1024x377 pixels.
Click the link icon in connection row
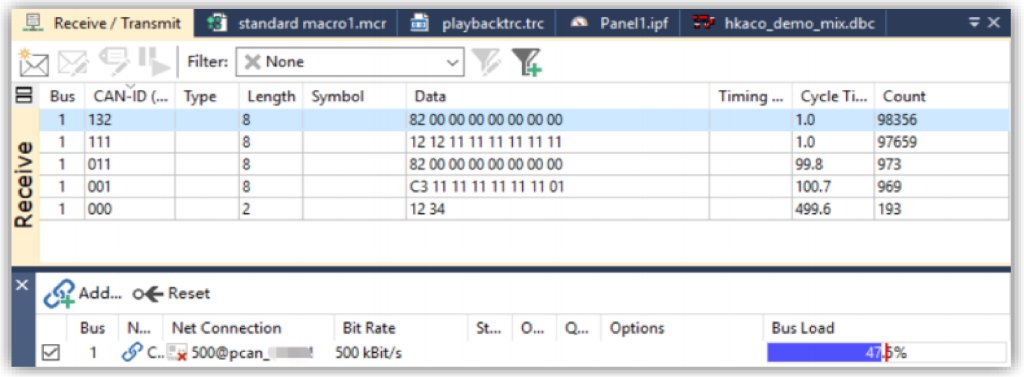[132, 353]
